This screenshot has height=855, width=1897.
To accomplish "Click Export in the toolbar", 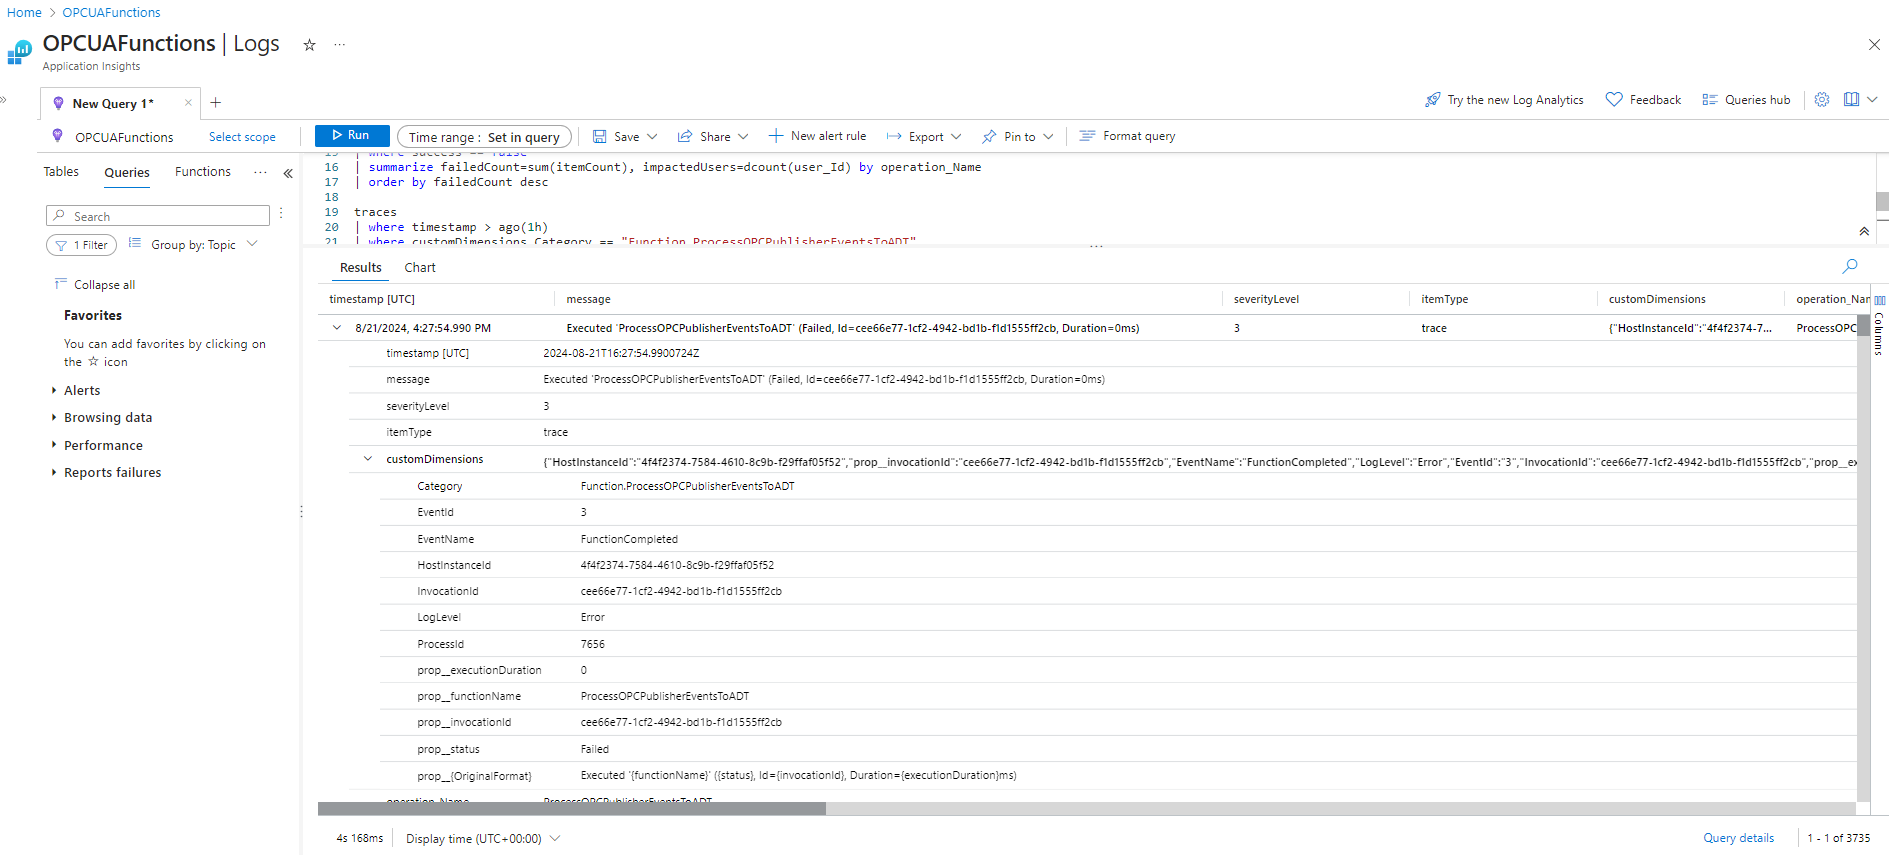I will (x=915, y=137).
